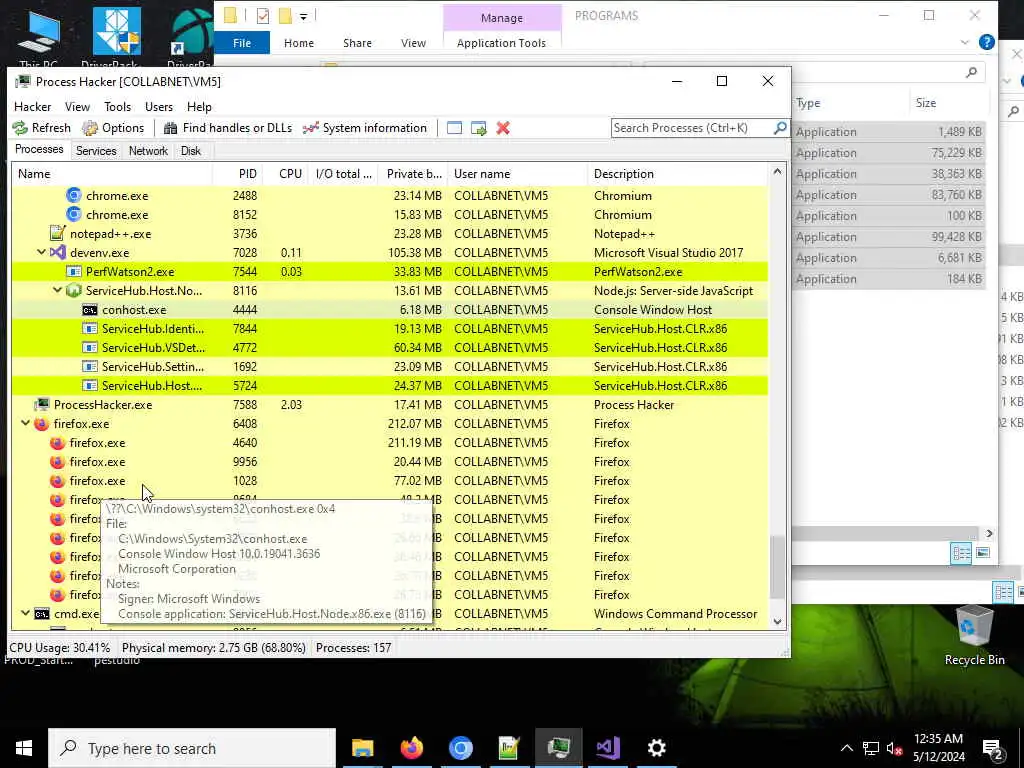
Task: Click the Windows Start button
Action: [24, 748]
